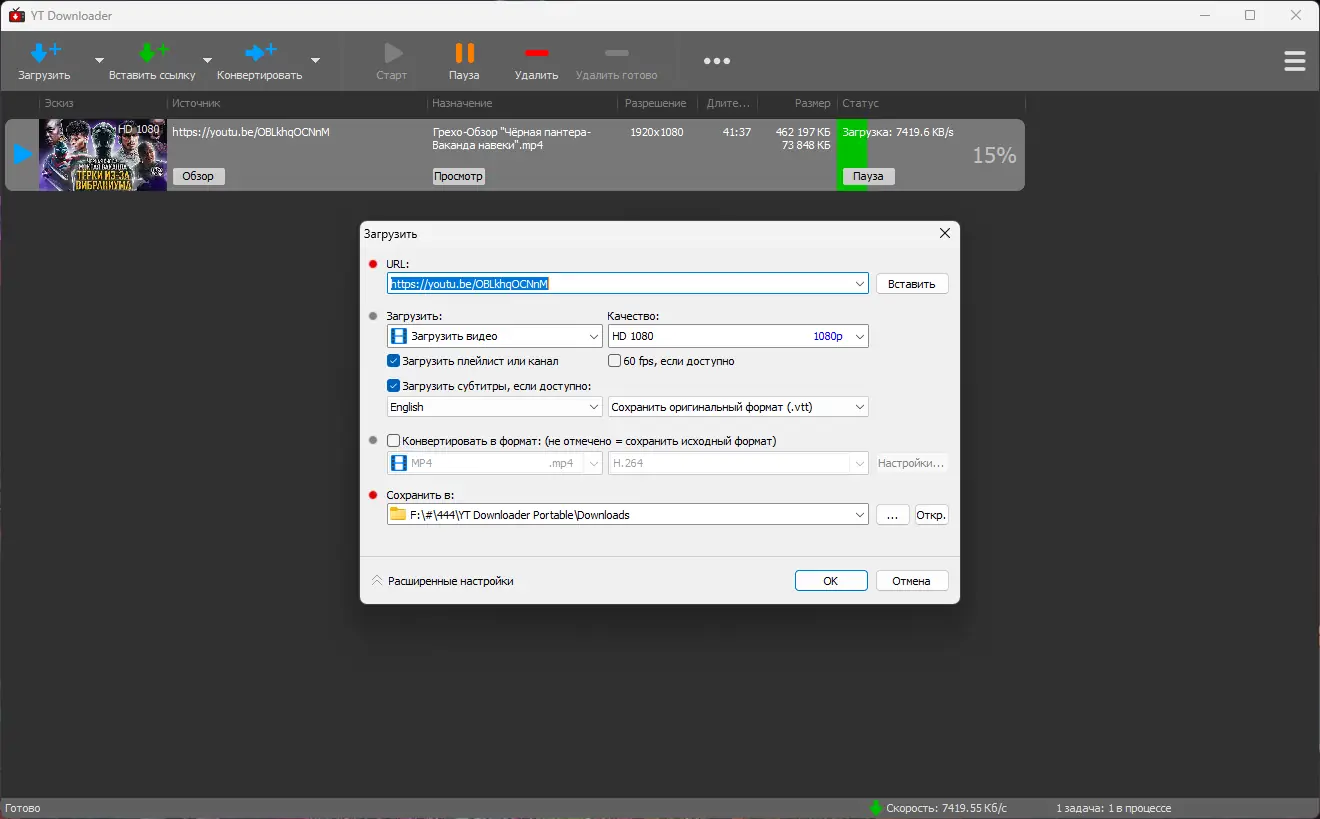The height and width of the screenshot is (819, 1320).
Task: Expand the URL history dropdown arrow
Action: [x=860, y=284]
